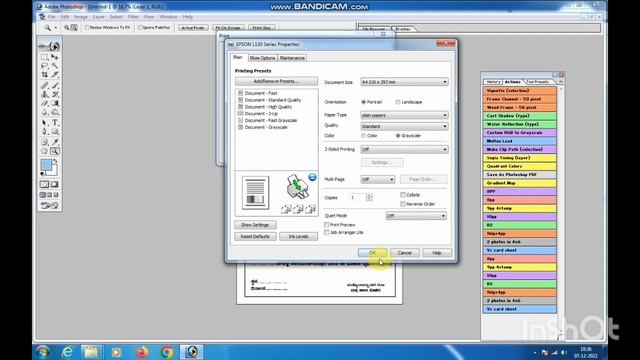Viewport: 640px width, 360px height.
Task: Click the Reset Defaults button
Action: (x=255, y=236)
